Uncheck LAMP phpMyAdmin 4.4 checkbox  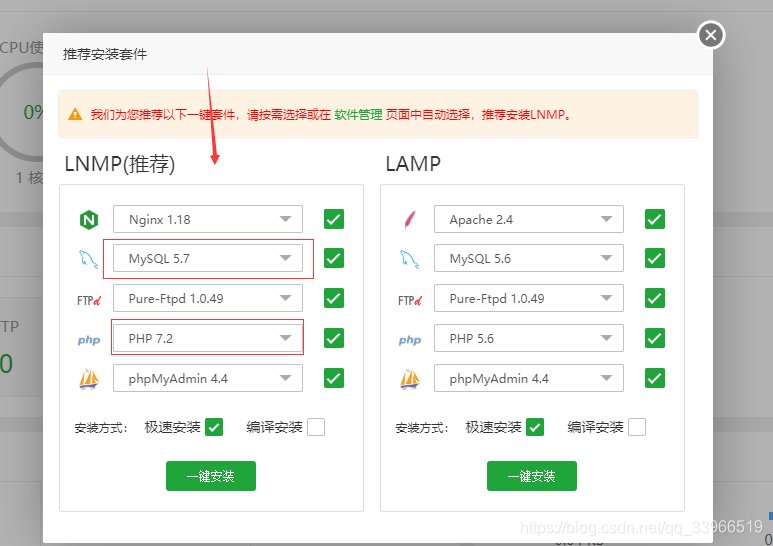(x=655, y=378)
